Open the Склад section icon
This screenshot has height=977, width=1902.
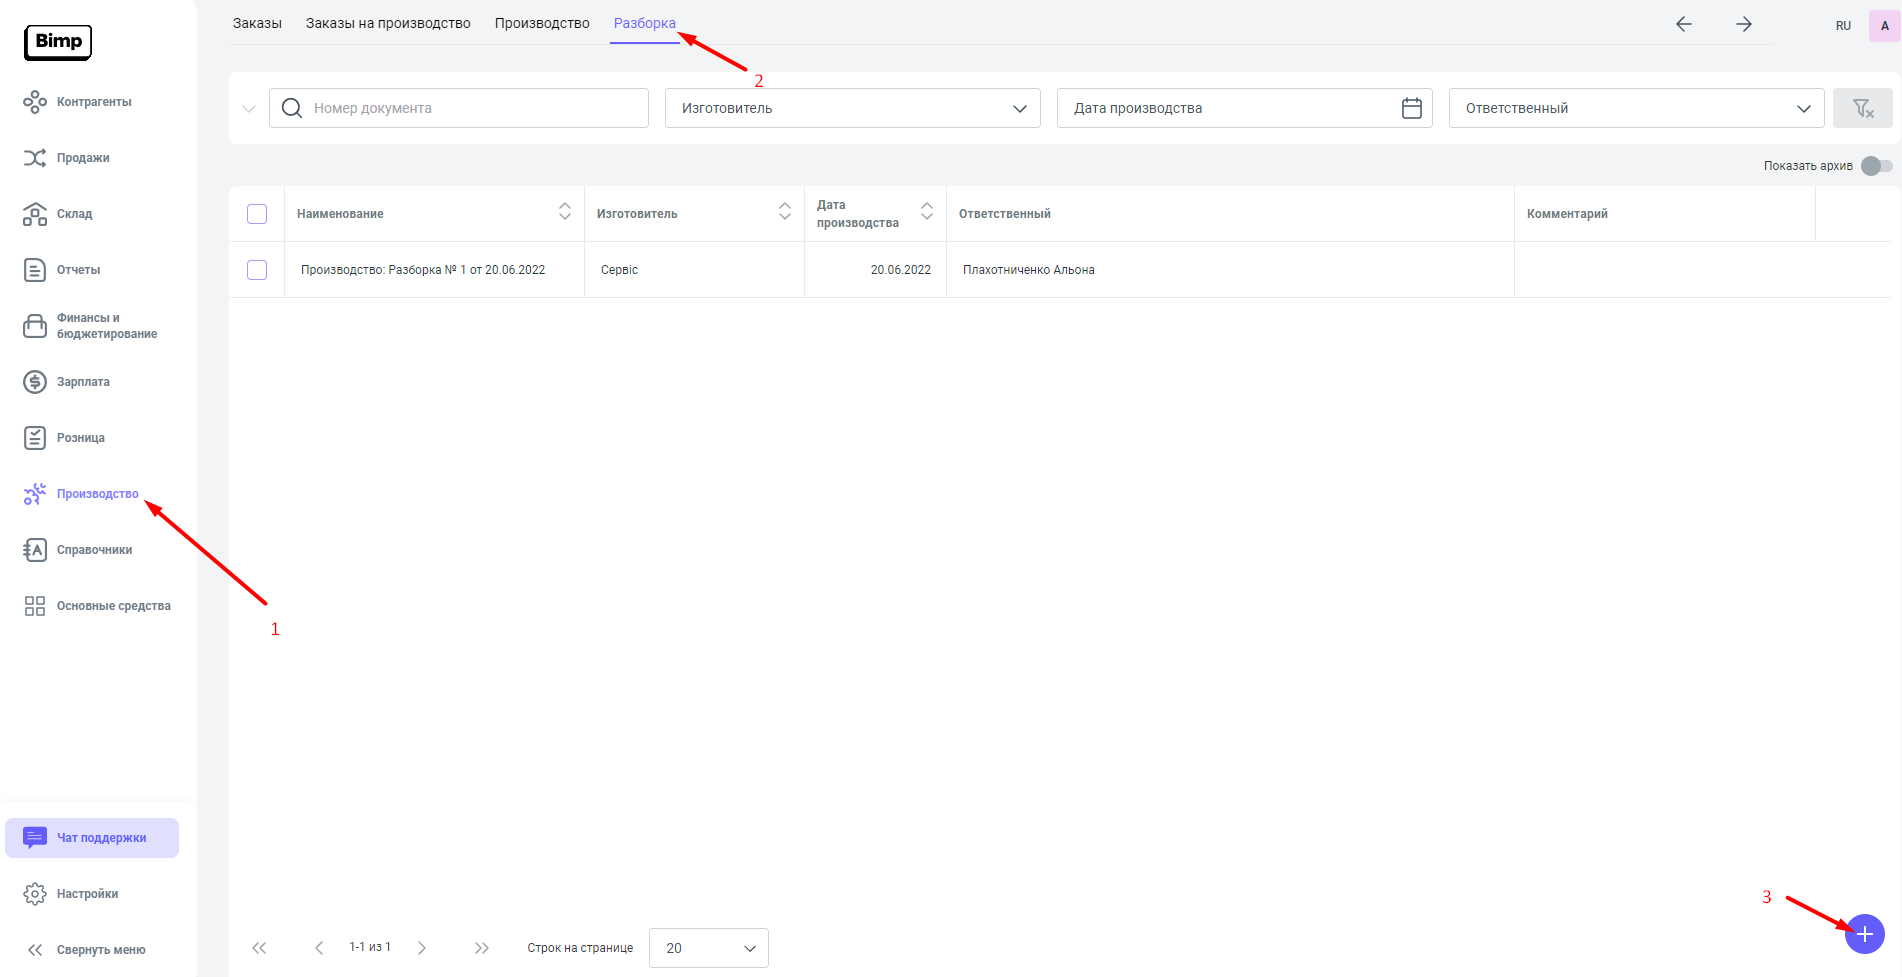pyautogui.click(x=35, y=214)
